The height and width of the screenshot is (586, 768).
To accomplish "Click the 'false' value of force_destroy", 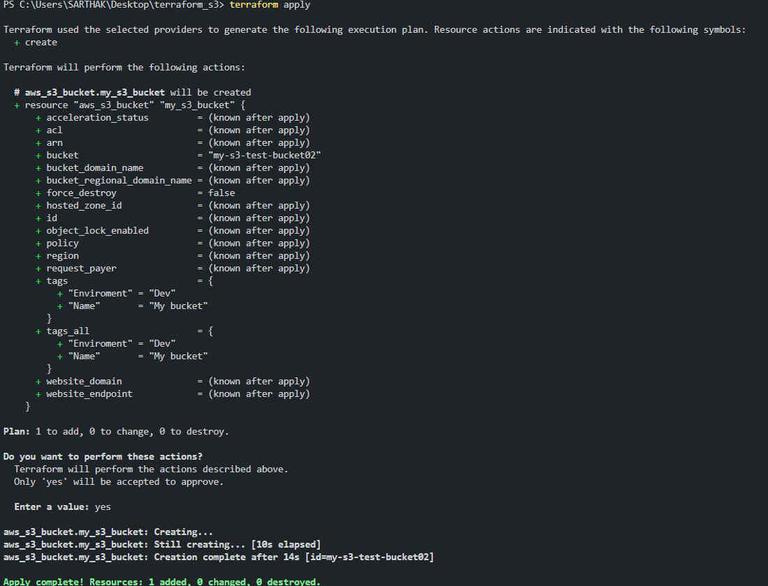I will point(221,193).
